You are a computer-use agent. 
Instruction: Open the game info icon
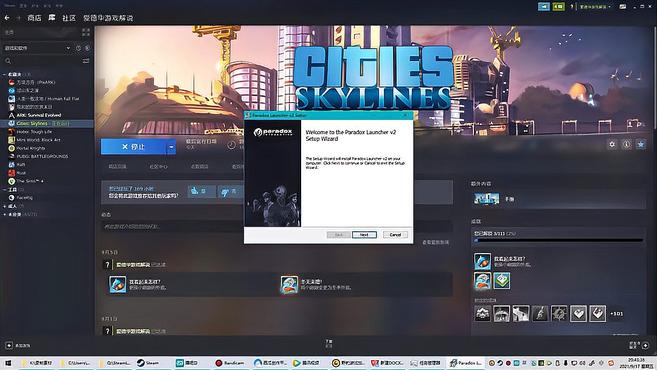click(x=626, y=144)
